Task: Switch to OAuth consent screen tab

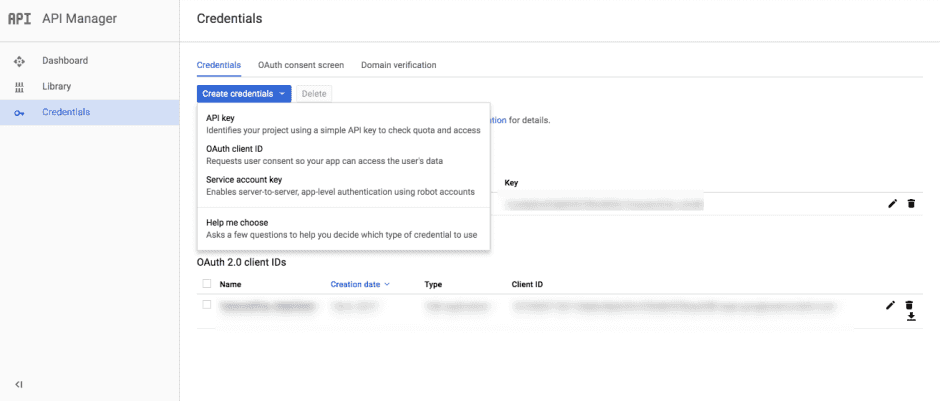Action: click(300, 65)
